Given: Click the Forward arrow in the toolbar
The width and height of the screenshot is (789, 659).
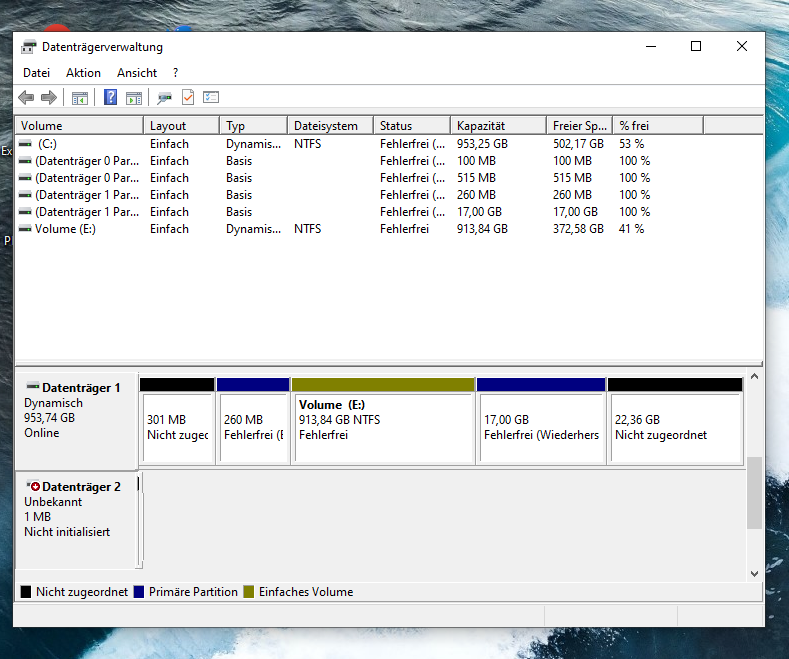Looking at the screenshot, I should point(48,98).
